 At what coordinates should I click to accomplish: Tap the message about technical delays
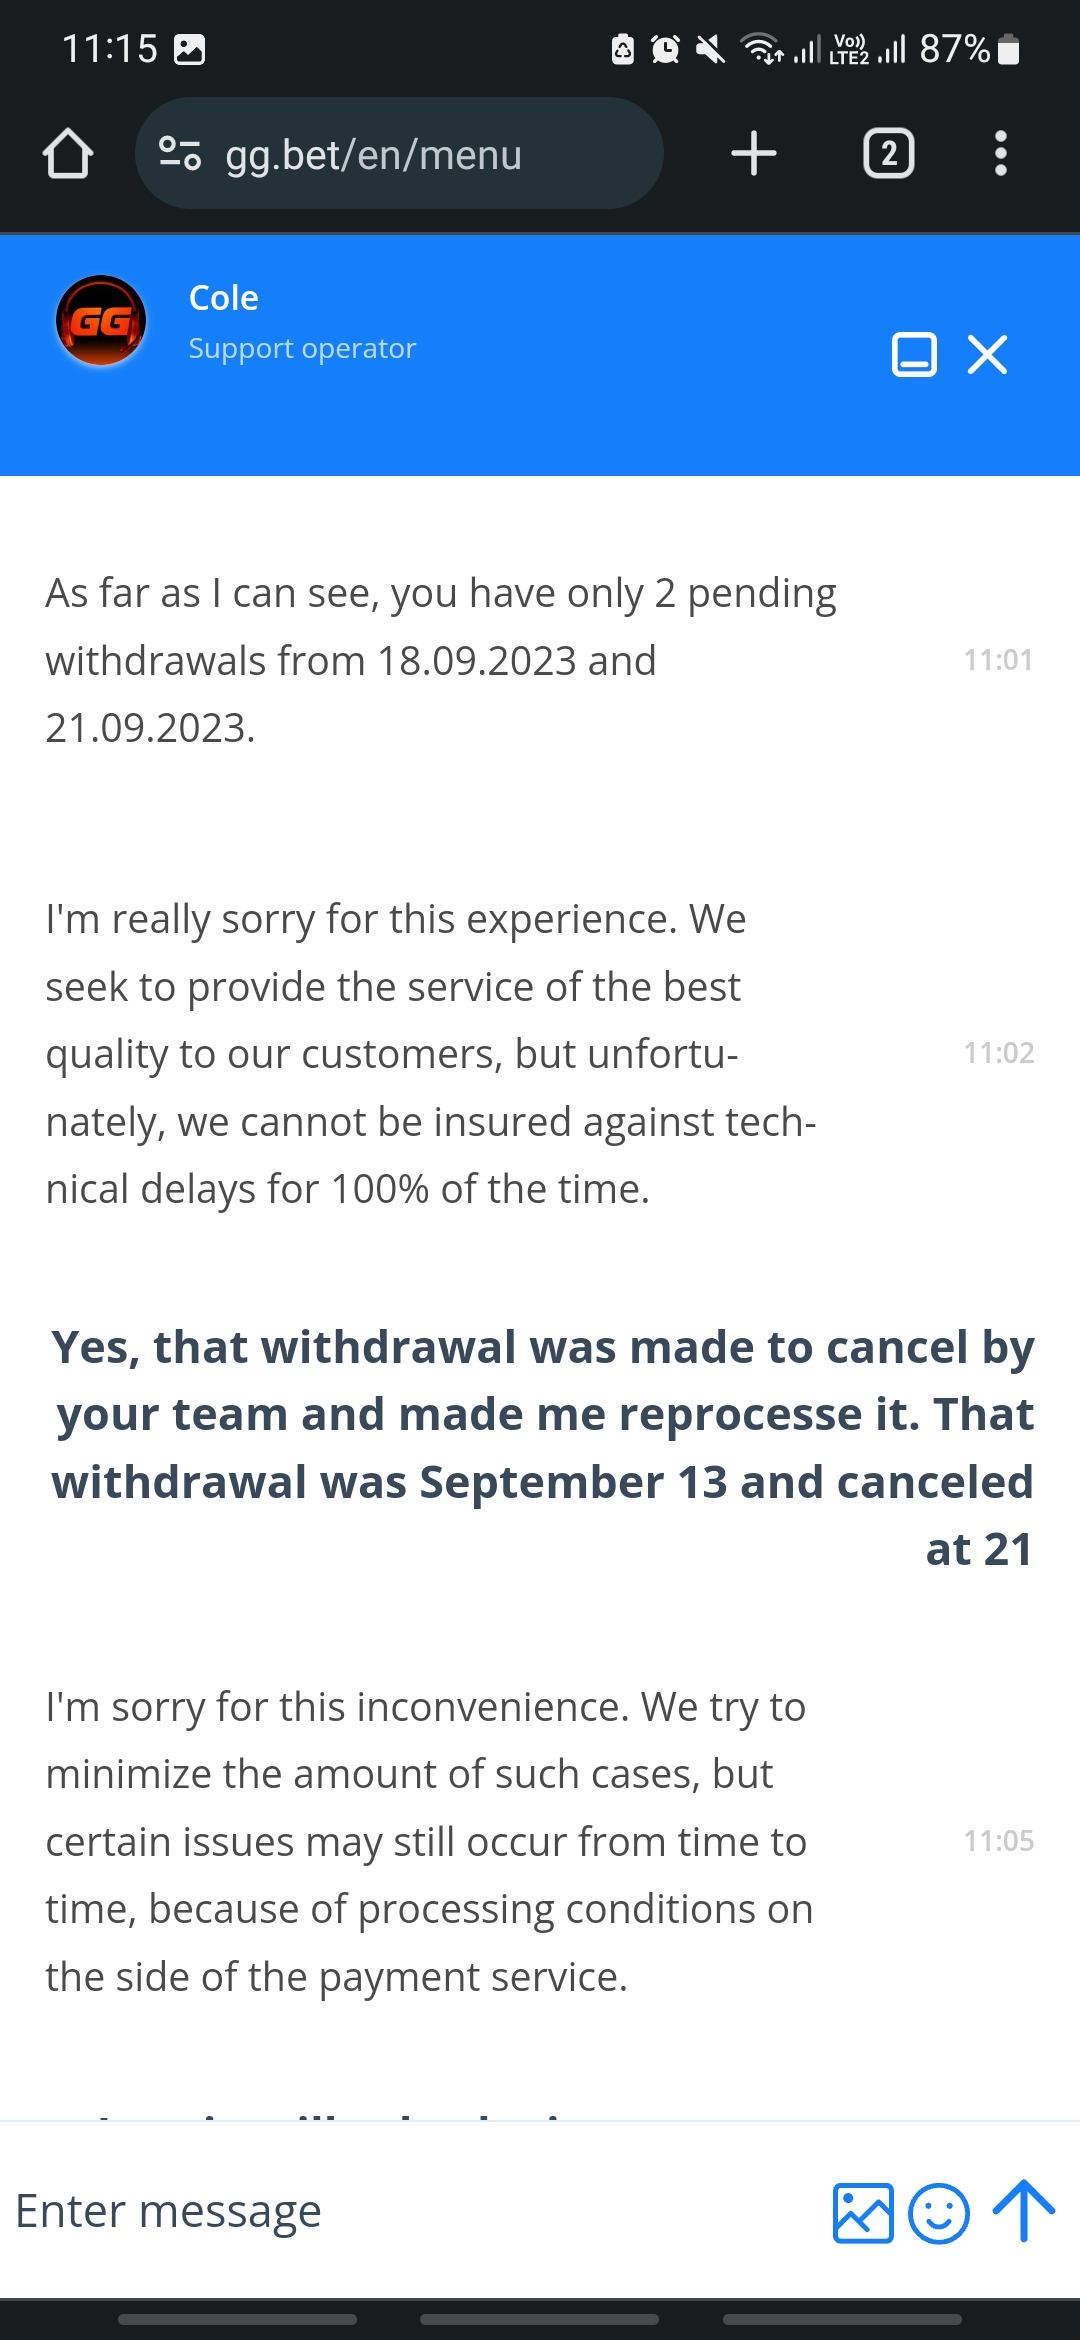coord(430,1053)
